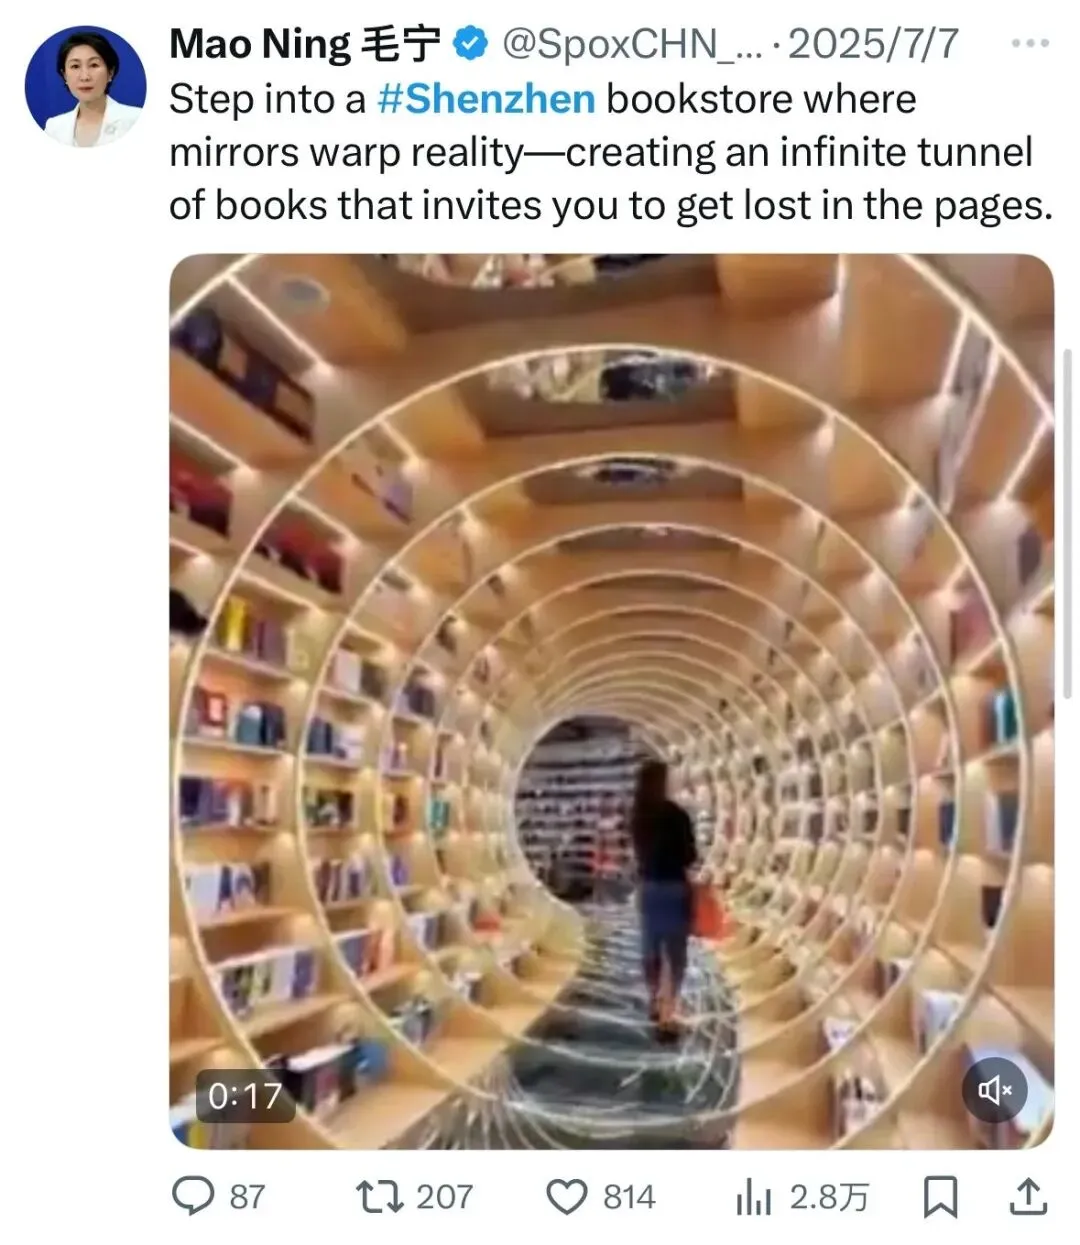1080x1245 pixels.
Task: Unmute the video with speaker icon
Action: pyautogui.click(x=994, y=1090)
